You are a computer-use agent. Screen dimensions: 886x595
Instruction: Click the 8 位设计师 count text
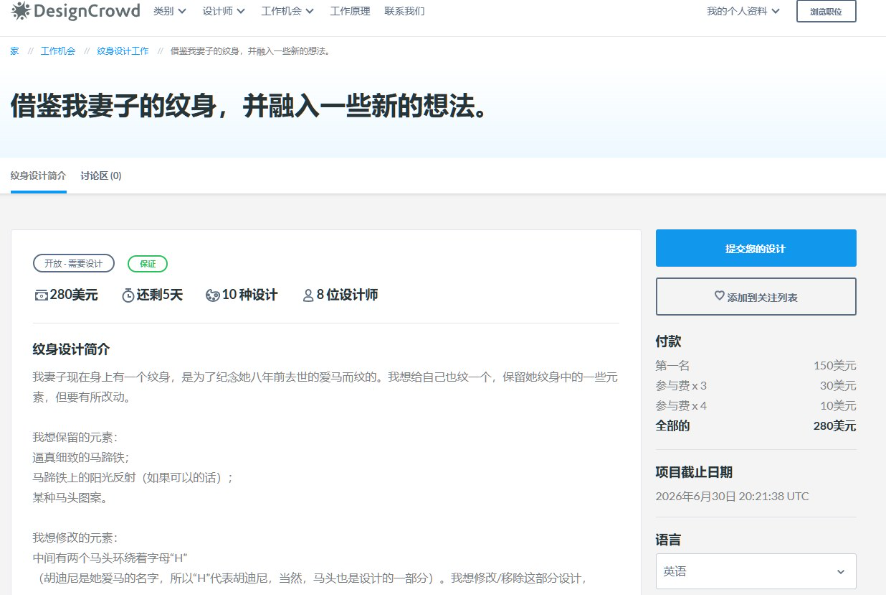click(x=347, y=295)
